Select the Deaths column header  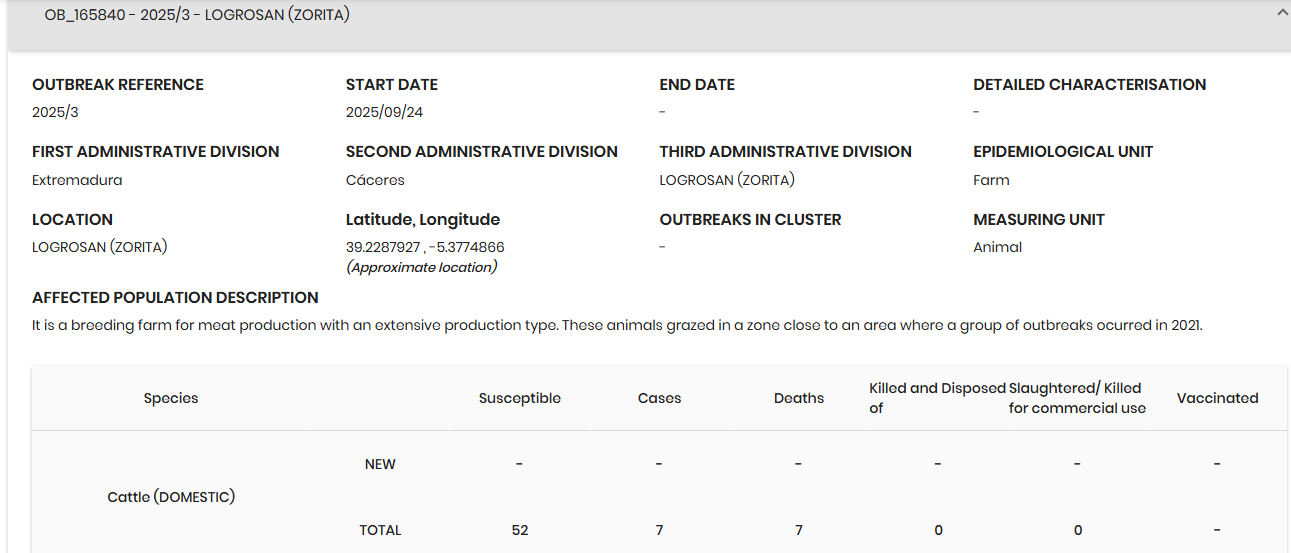tap(798, 398)
